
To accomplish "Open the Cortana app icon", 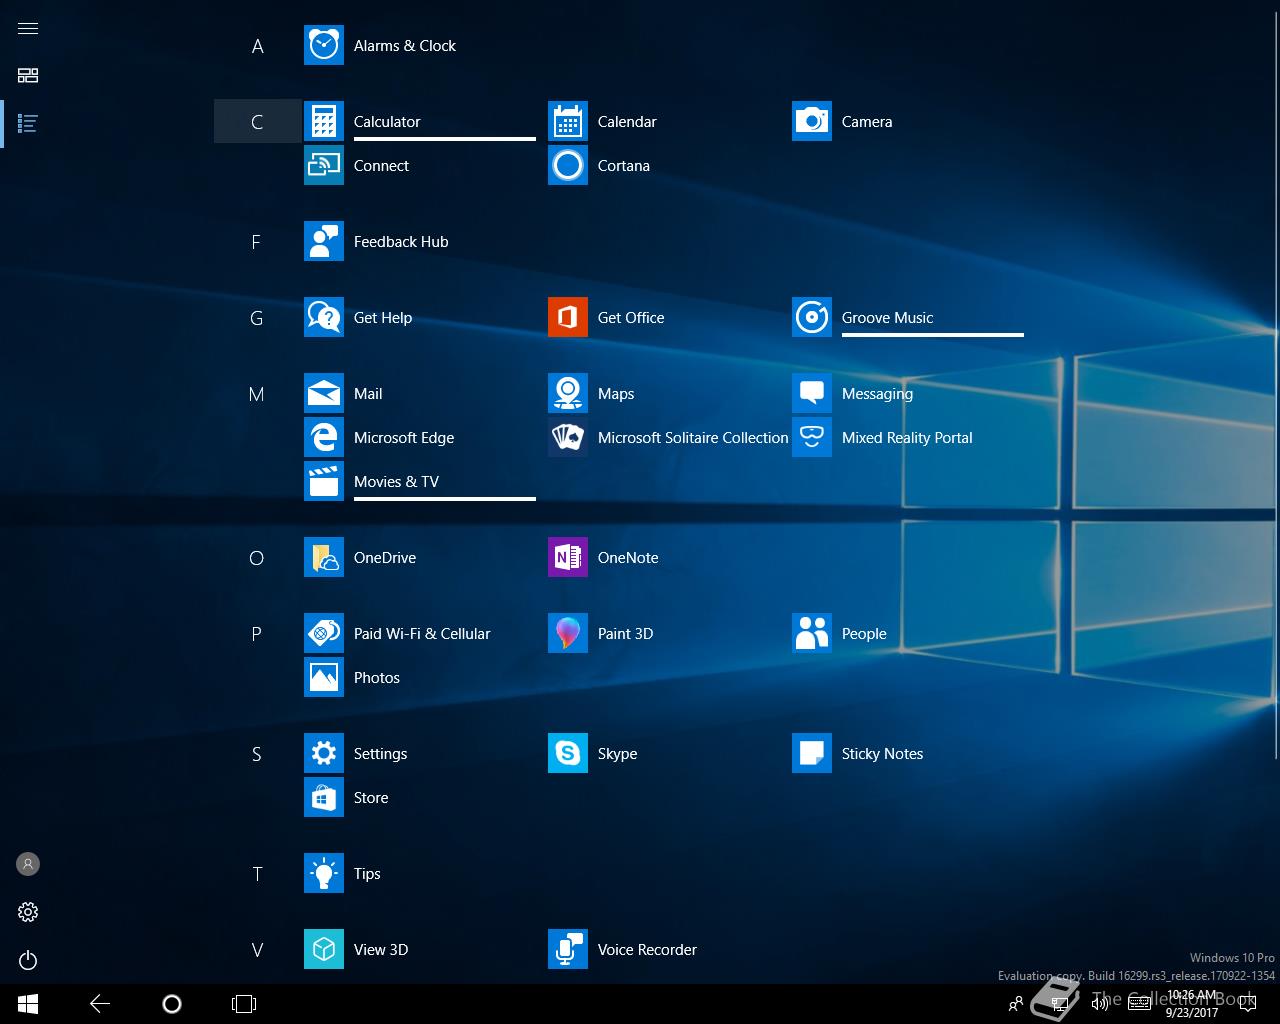I will (568, 165).
